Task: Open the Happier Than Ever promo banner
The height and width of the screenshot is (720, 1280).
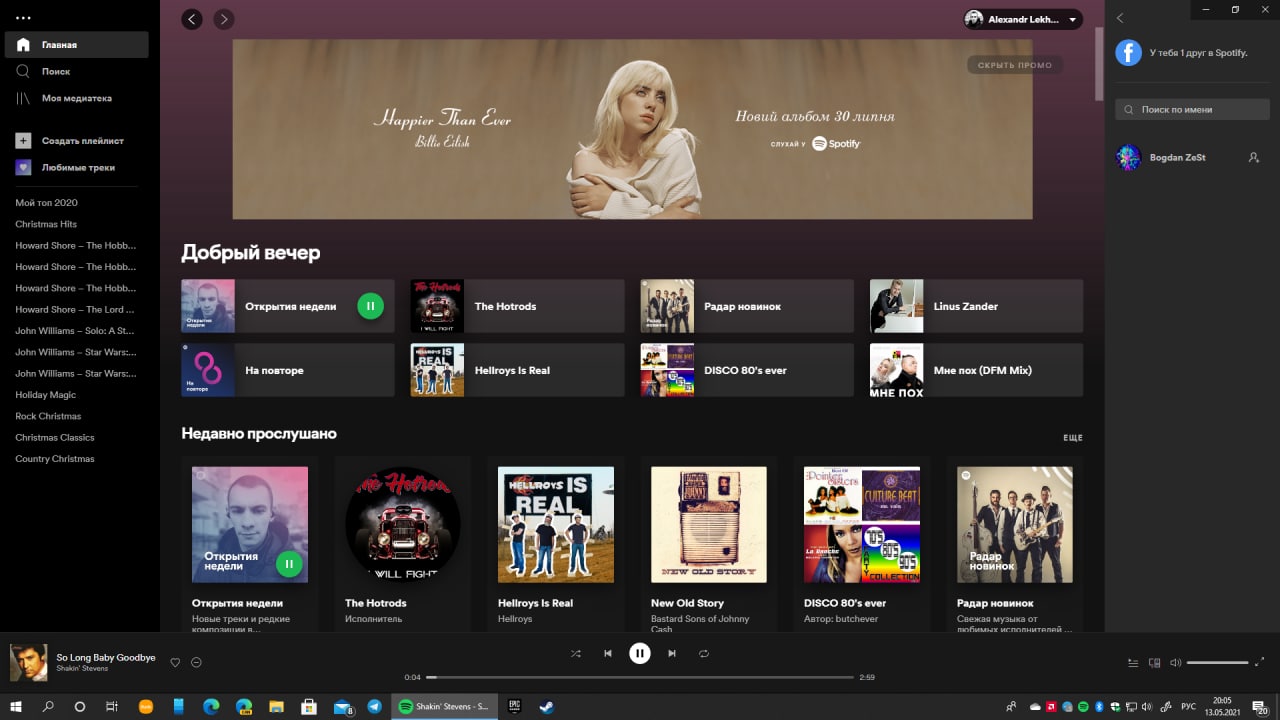Action: [x=632, y=129]
